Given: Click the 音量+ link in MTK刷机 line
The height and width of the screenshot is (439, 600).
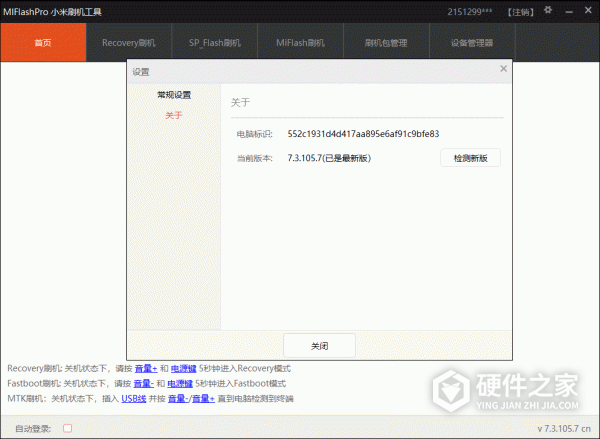Looking at the screenshot, I should (x=203, y=398).
